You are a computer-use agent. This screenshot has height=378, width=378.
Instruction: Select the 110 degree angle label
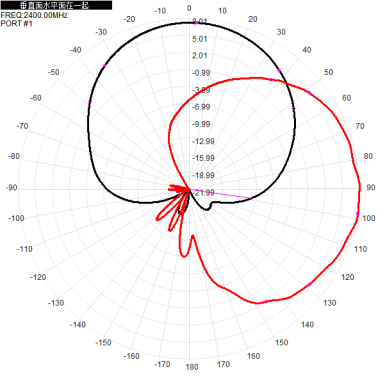coord(360,249)
